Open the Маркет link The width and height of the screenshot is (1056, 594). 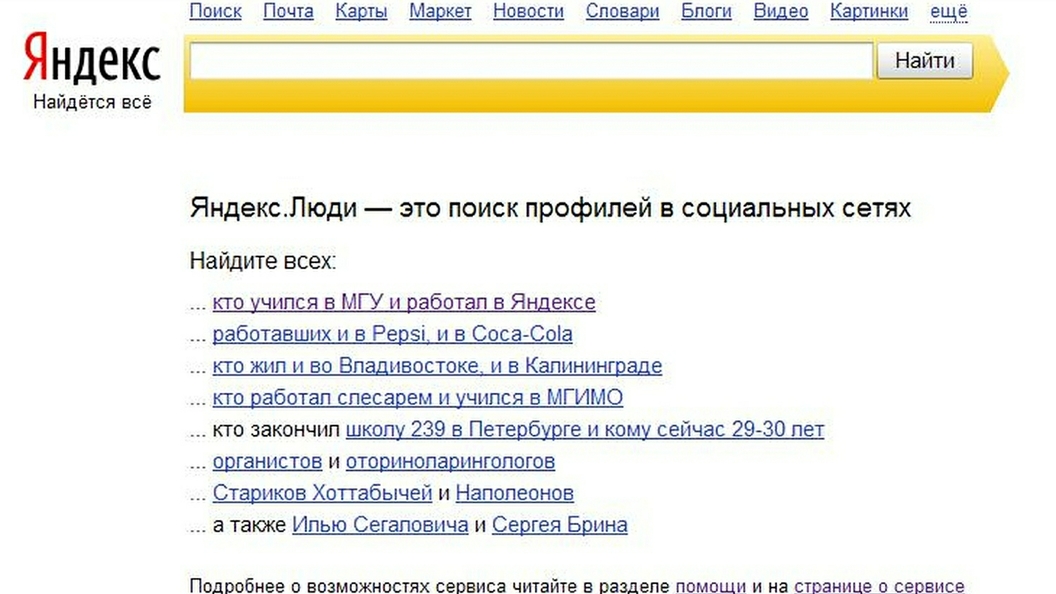click(440, 11)
